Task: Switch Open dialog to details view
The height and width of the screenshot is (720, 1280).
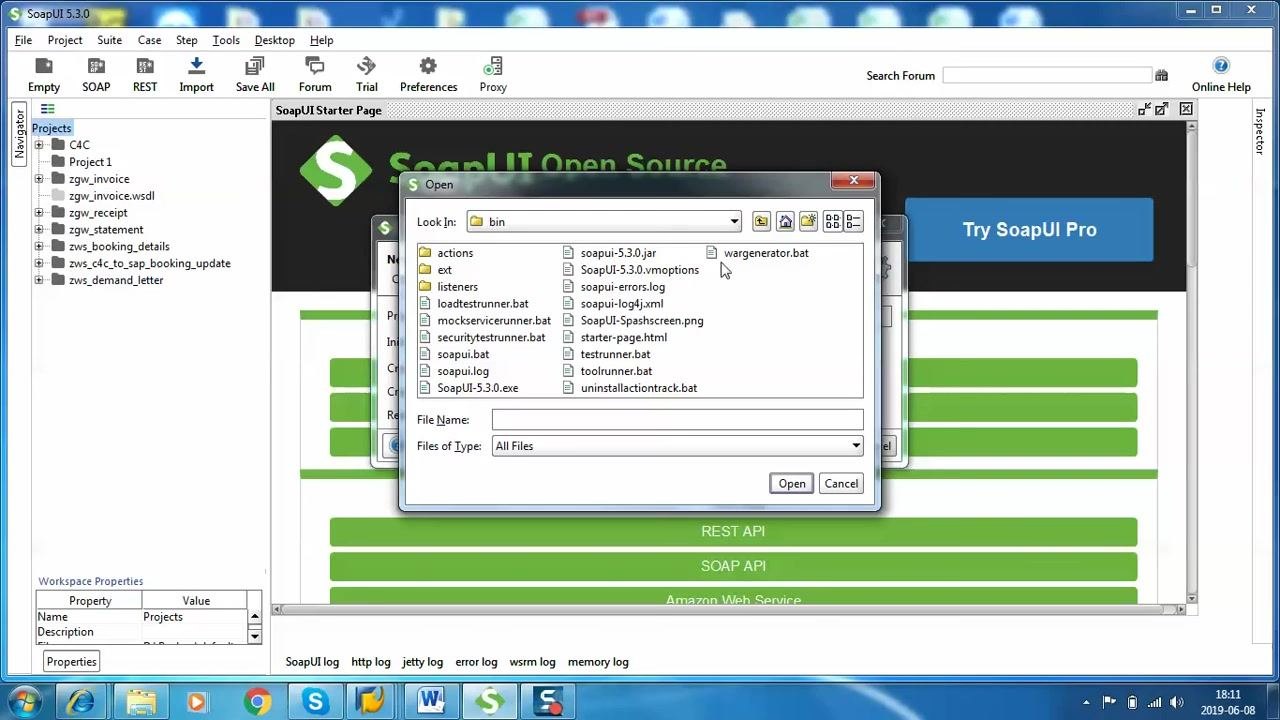Action: click(x=853, y=222)
